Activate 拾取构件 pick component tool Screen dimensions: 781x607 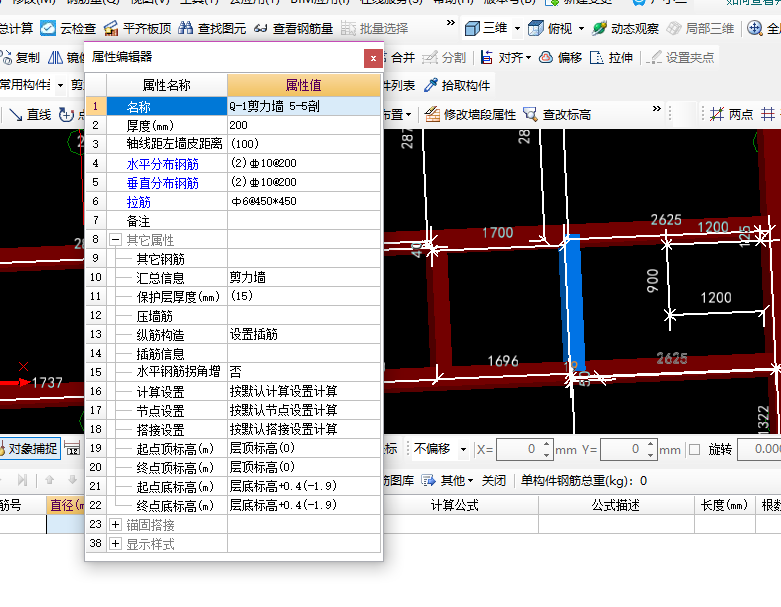click(457, 86)
